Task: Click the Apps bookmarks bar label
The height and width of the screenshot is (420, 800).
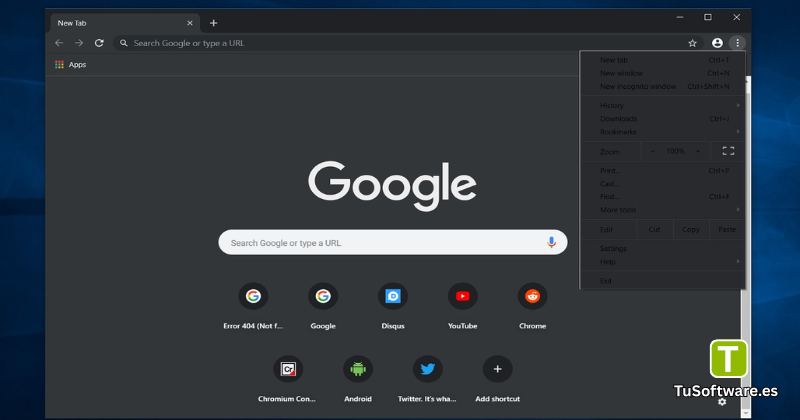Action: (x=78, y=65)
